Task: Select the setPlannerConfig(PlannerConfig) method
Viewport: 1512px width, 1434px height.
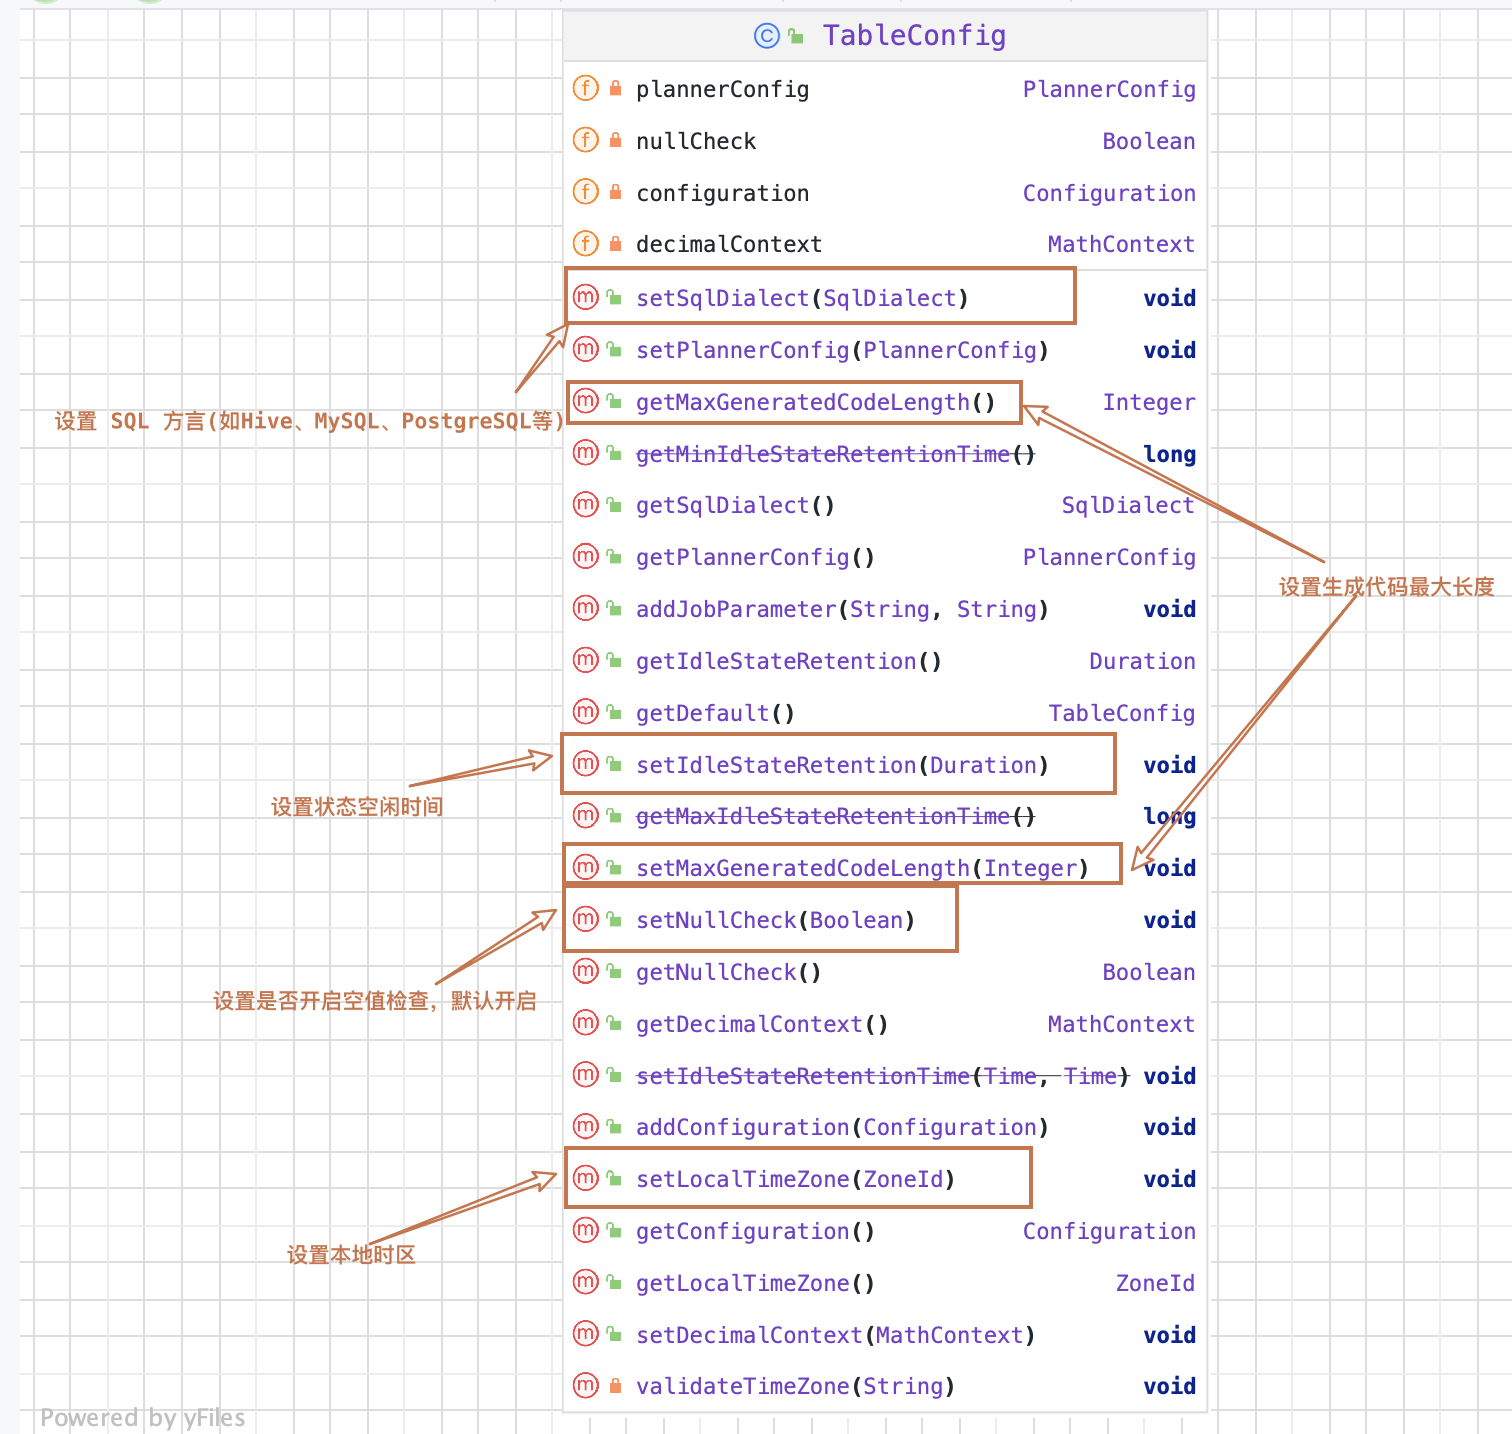Action: tap(842, 350)
